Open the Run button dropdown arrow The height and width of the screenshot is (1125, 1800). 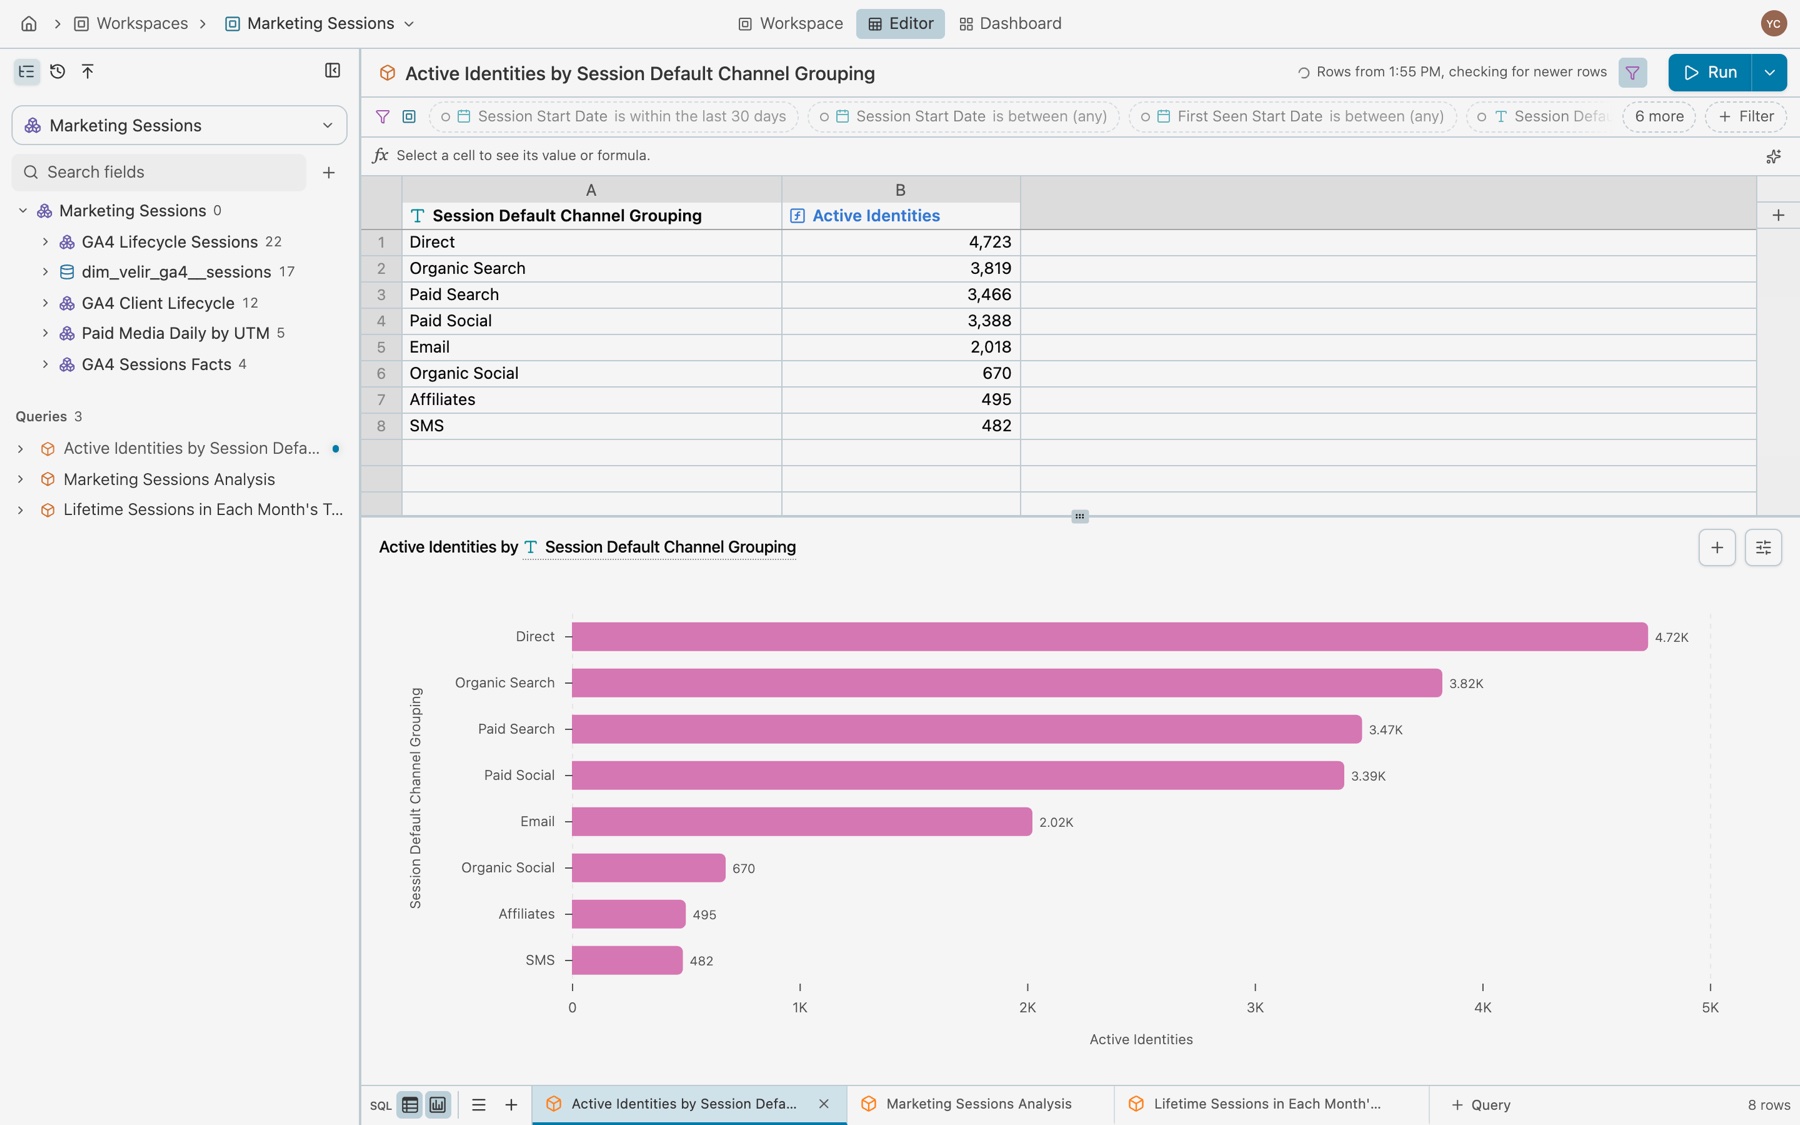pos(1769,72)
